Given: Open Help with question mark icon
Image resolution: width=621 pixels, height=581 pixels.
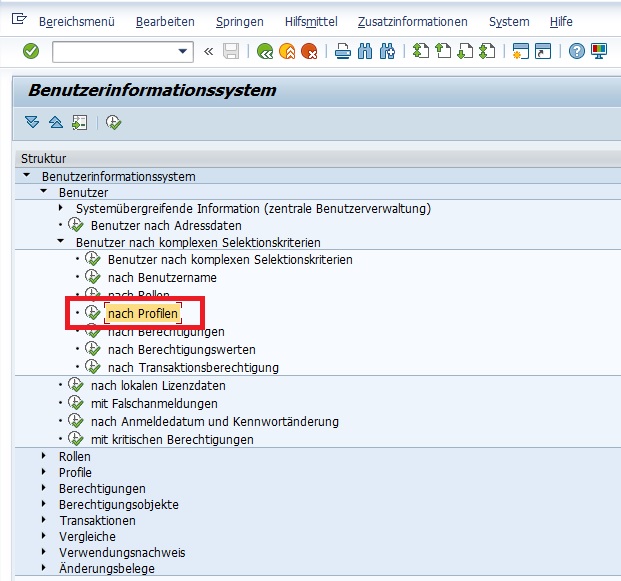Looking at the screenshot, I should [x=577, y=51].
